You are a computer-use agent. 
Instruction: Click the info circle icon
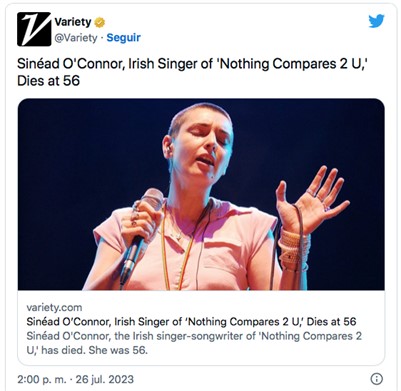(377, 379)
